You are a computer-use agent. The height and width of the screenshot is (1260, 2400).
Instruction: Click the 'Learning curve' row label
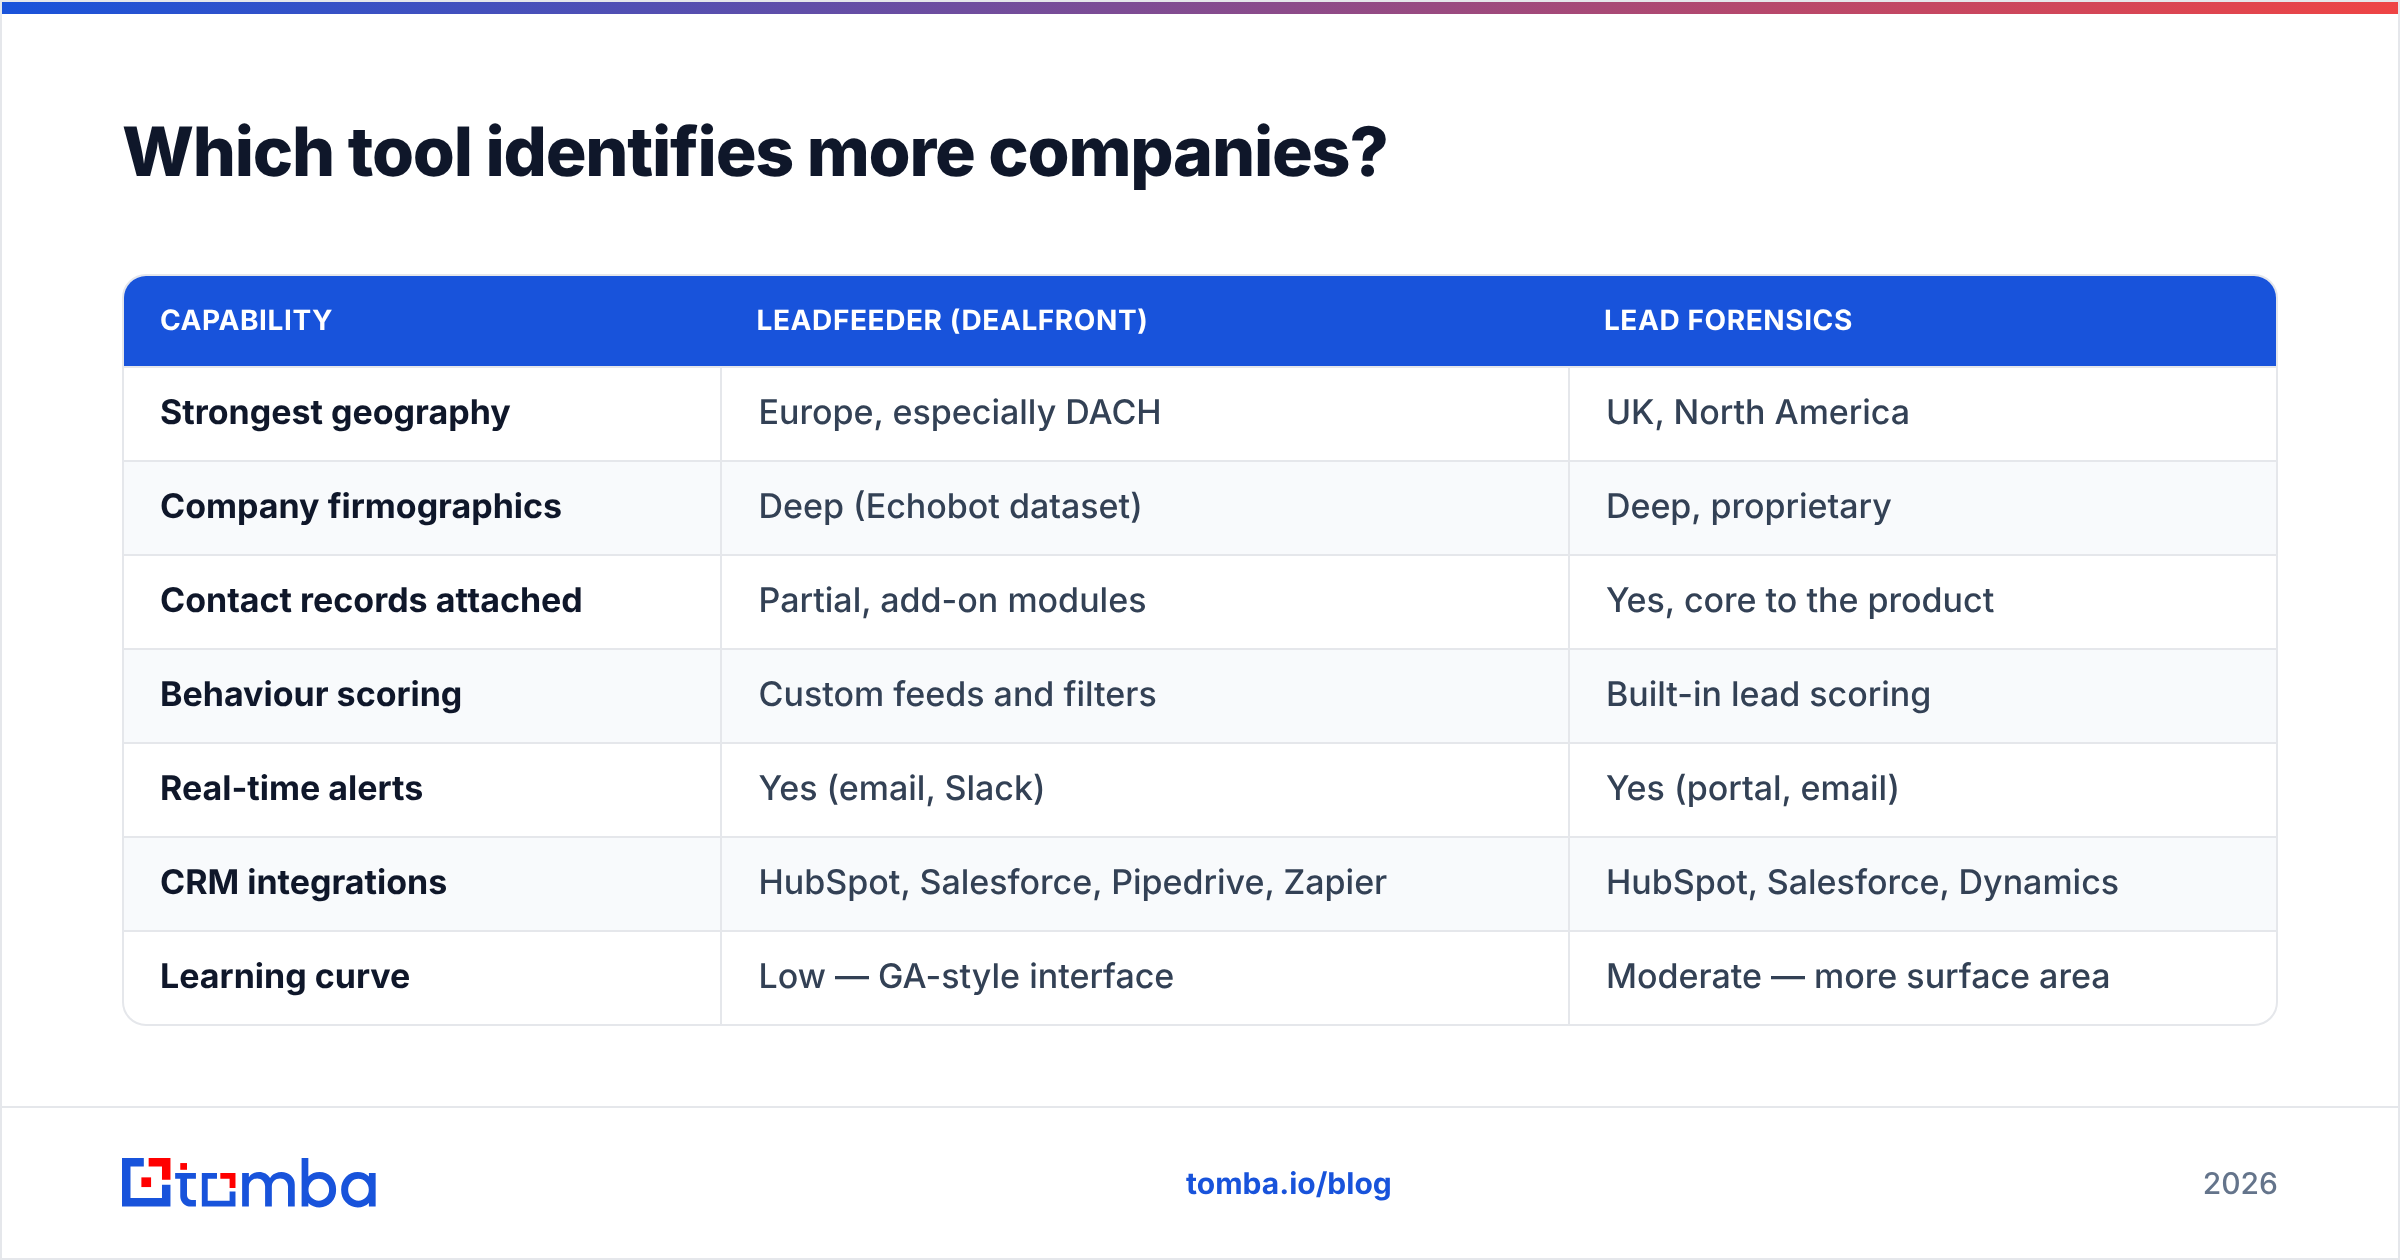[x=285, y=977]
